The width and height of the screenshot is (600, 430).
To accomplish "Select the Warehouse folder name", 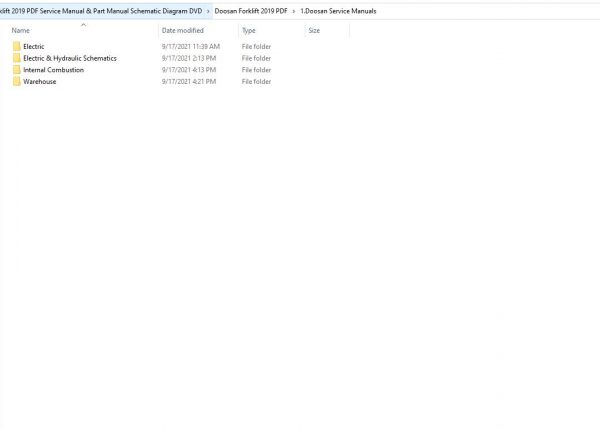I will 39,81.
